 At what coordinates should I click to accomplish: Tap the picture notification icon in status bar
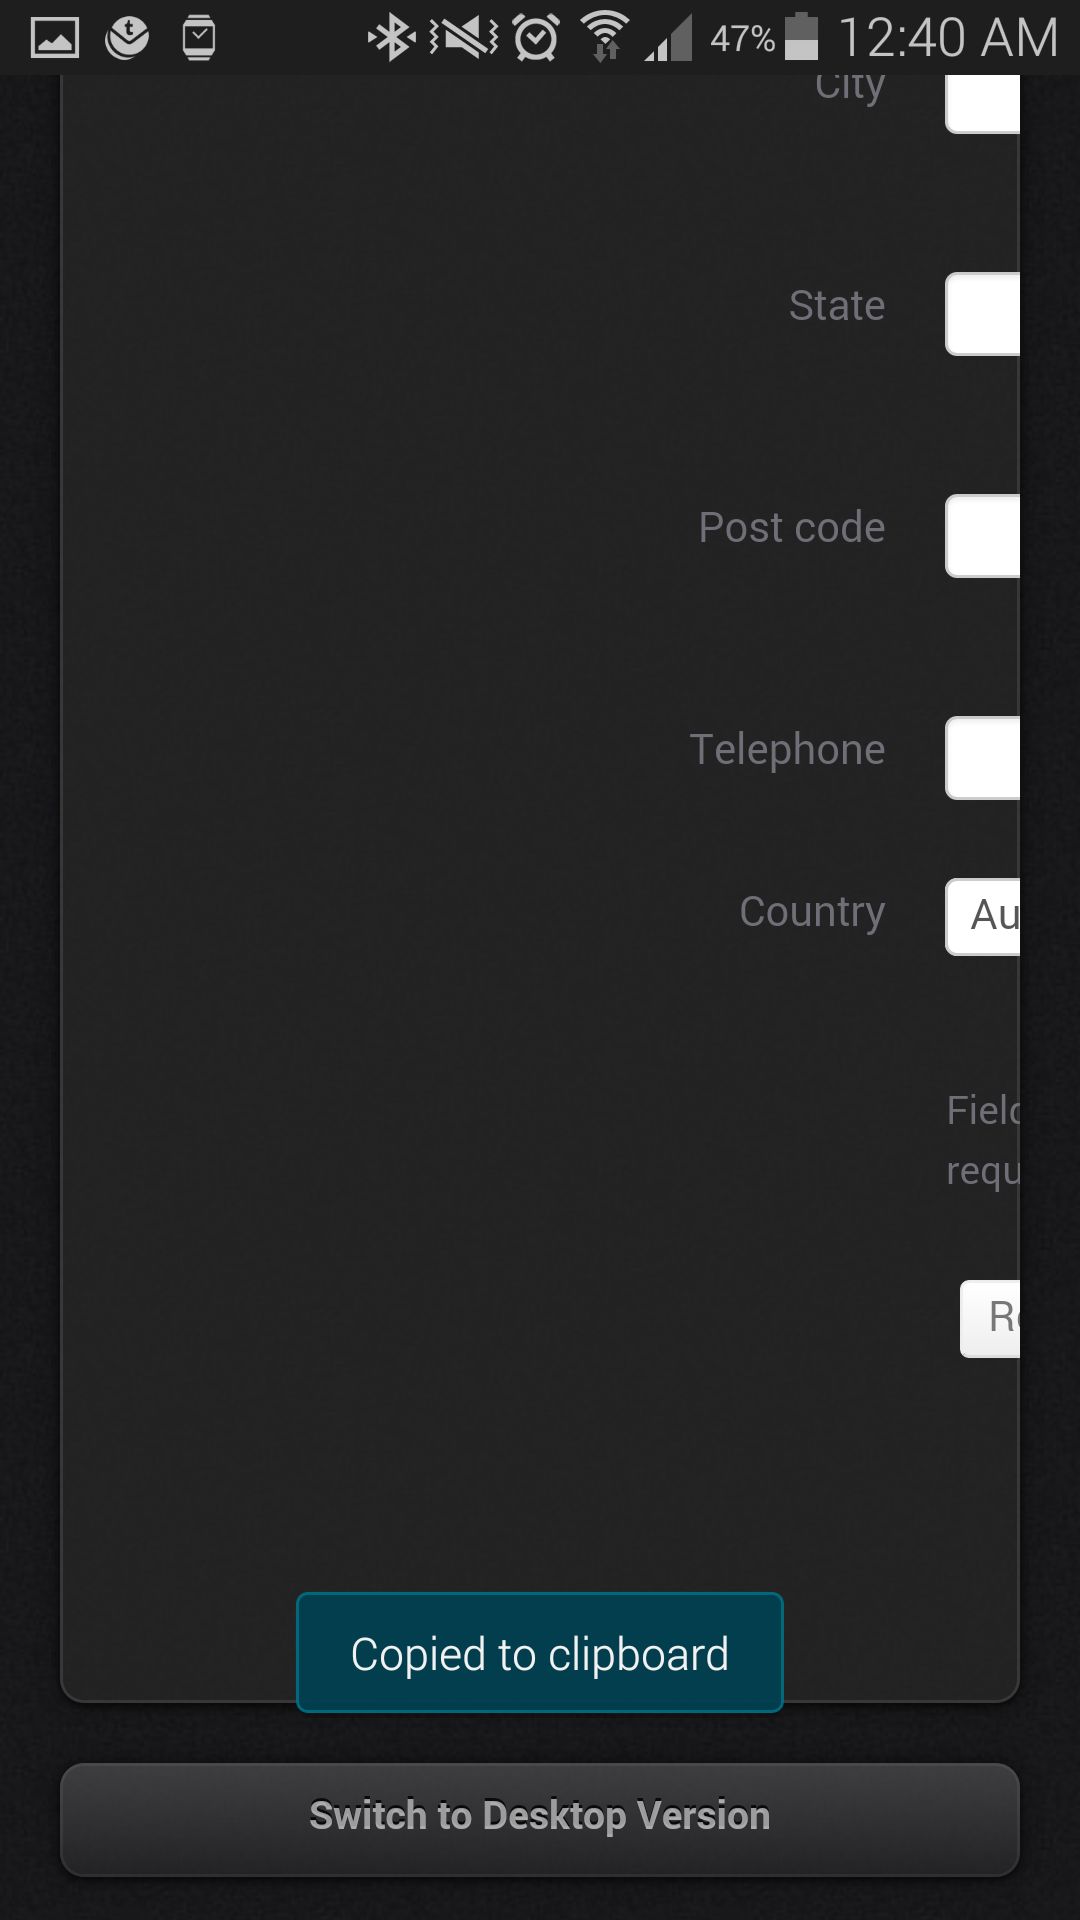pos(55,38)
